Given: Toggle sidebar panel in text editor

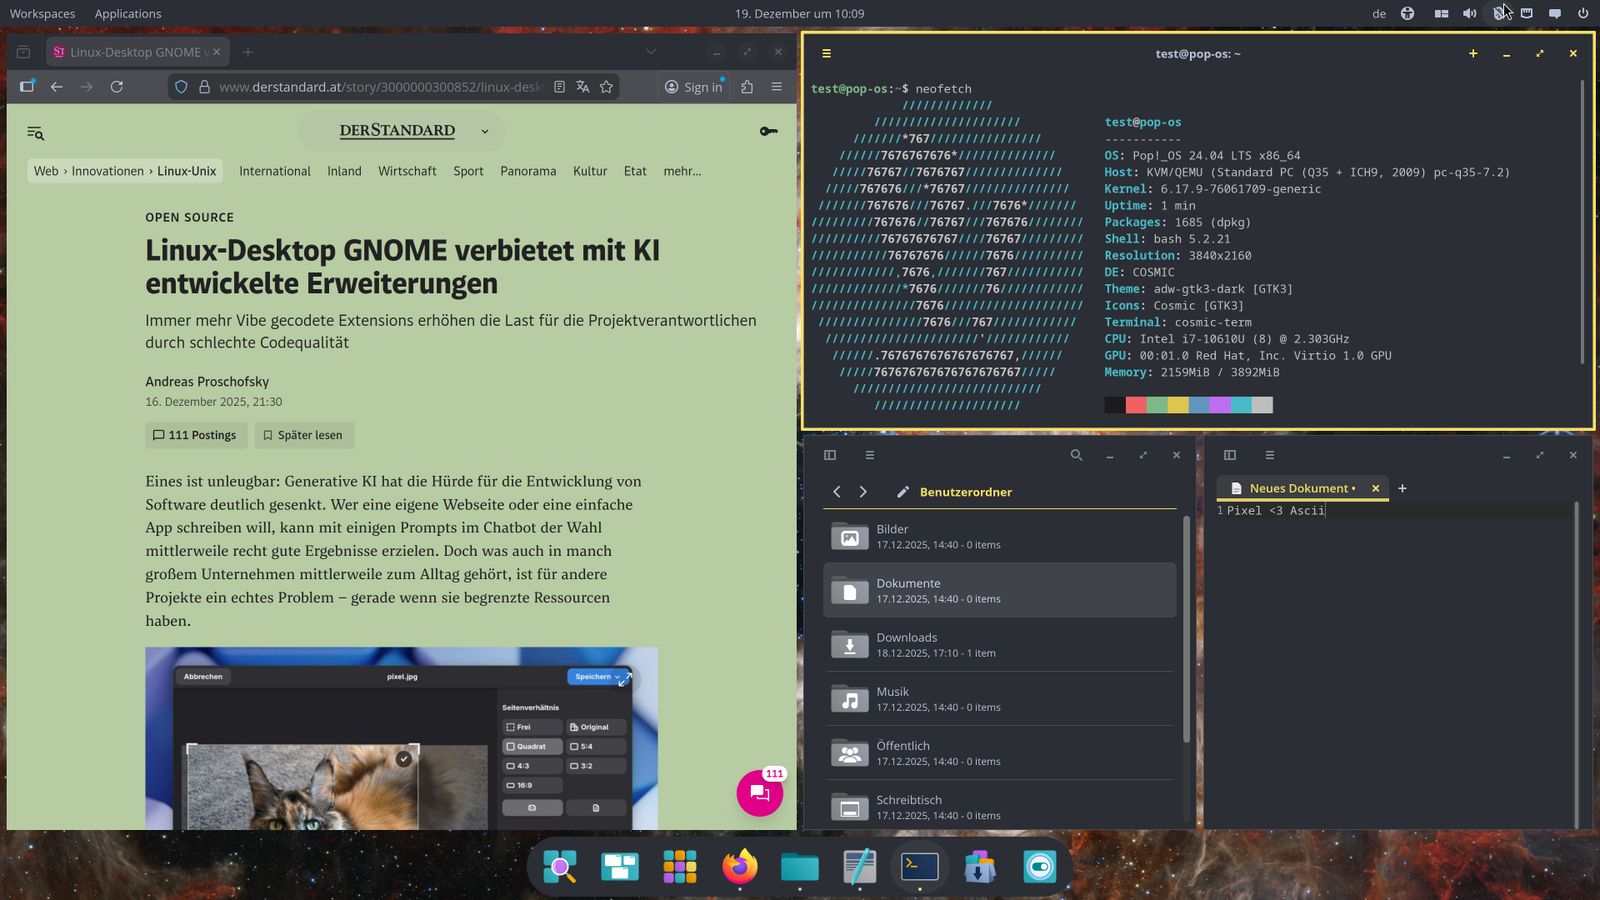Looking at the screenshot, I should tap(1230, 455).
